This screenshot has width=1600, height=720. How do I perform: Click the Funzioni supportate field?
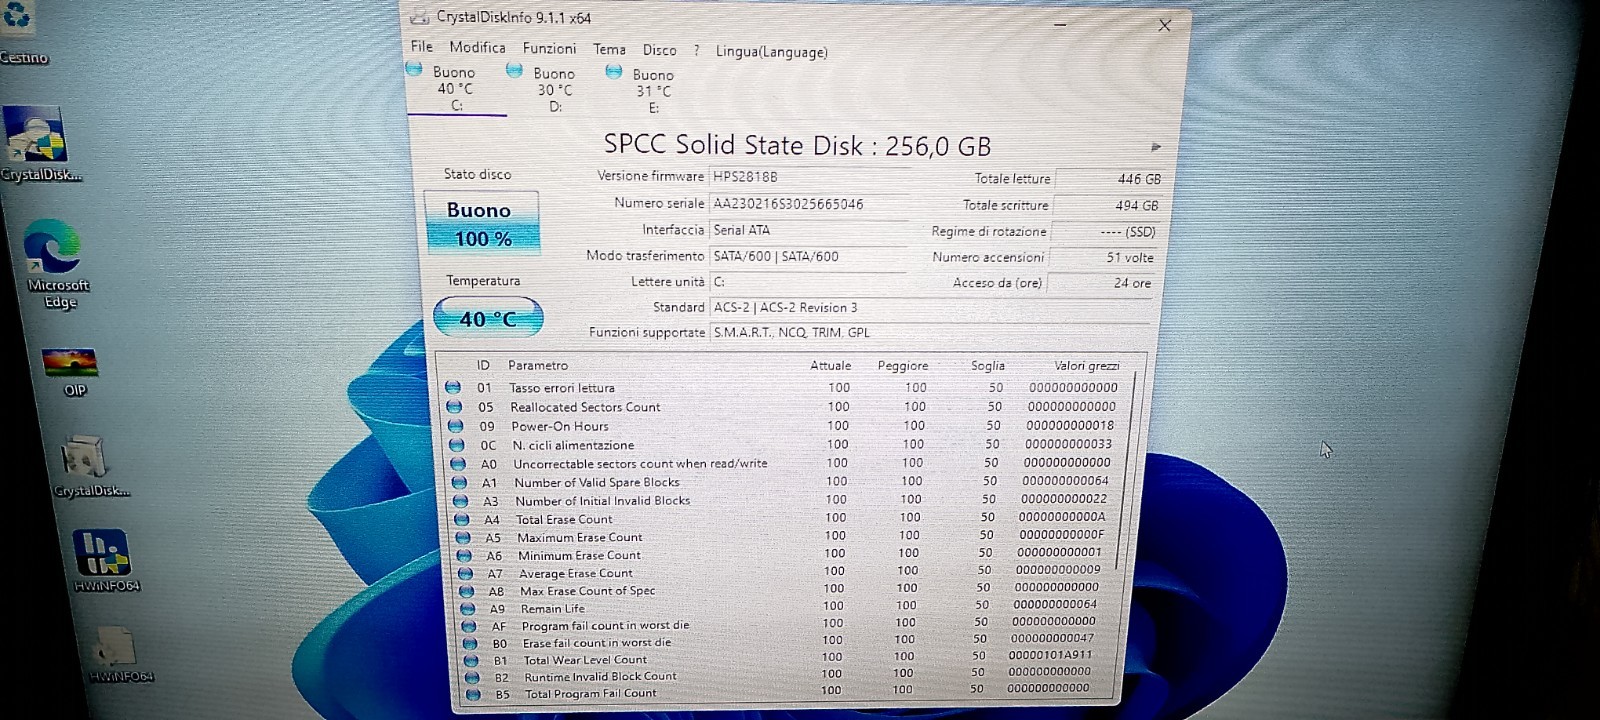pyautogui.click(x=930, y=333)
